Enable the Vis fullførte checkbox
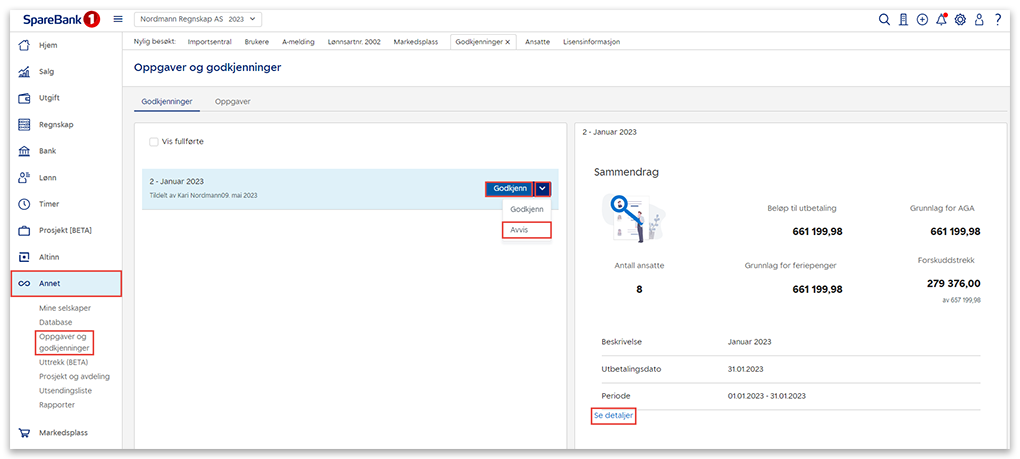 click(154, 142)
